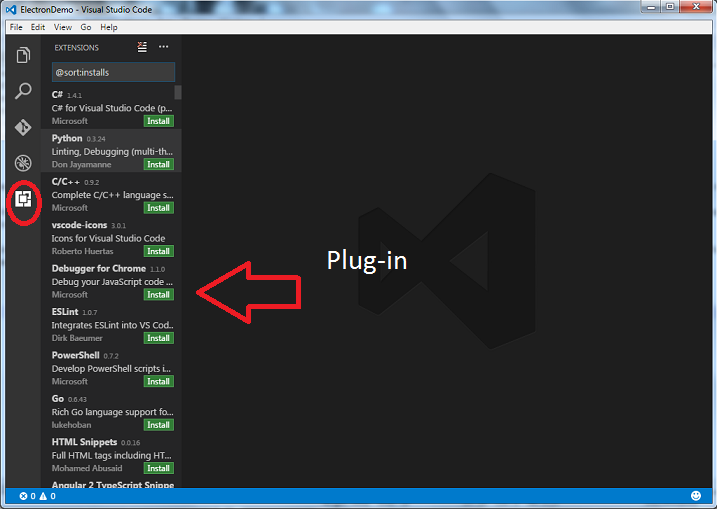The width and height of the screenshot is (717, 509).
Task: Click the Visual Studio Code title bar logo
Action: (x=11, y=10)
